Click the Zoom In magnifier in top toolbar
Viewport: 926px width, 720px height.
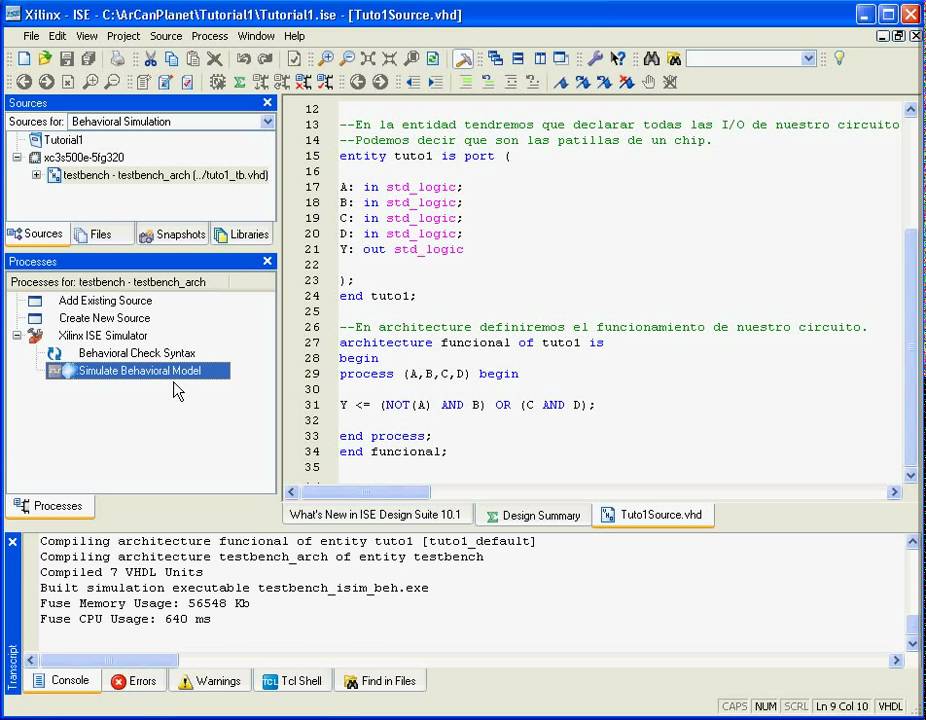pos(325,58)
